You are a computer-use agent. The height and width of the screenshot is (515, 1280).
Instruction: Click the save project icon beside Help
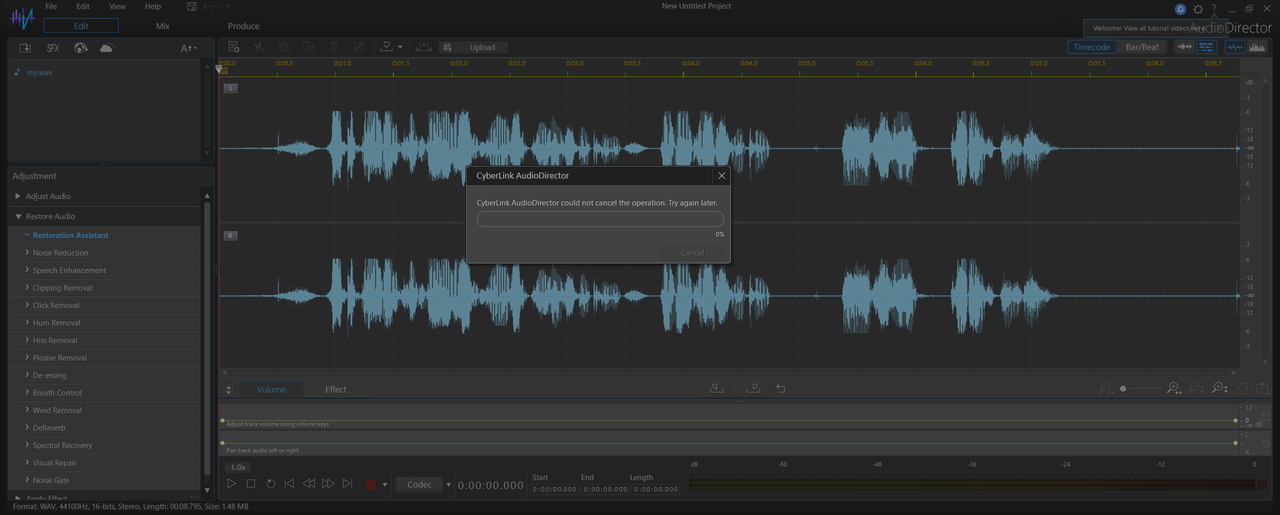point(192,6)
